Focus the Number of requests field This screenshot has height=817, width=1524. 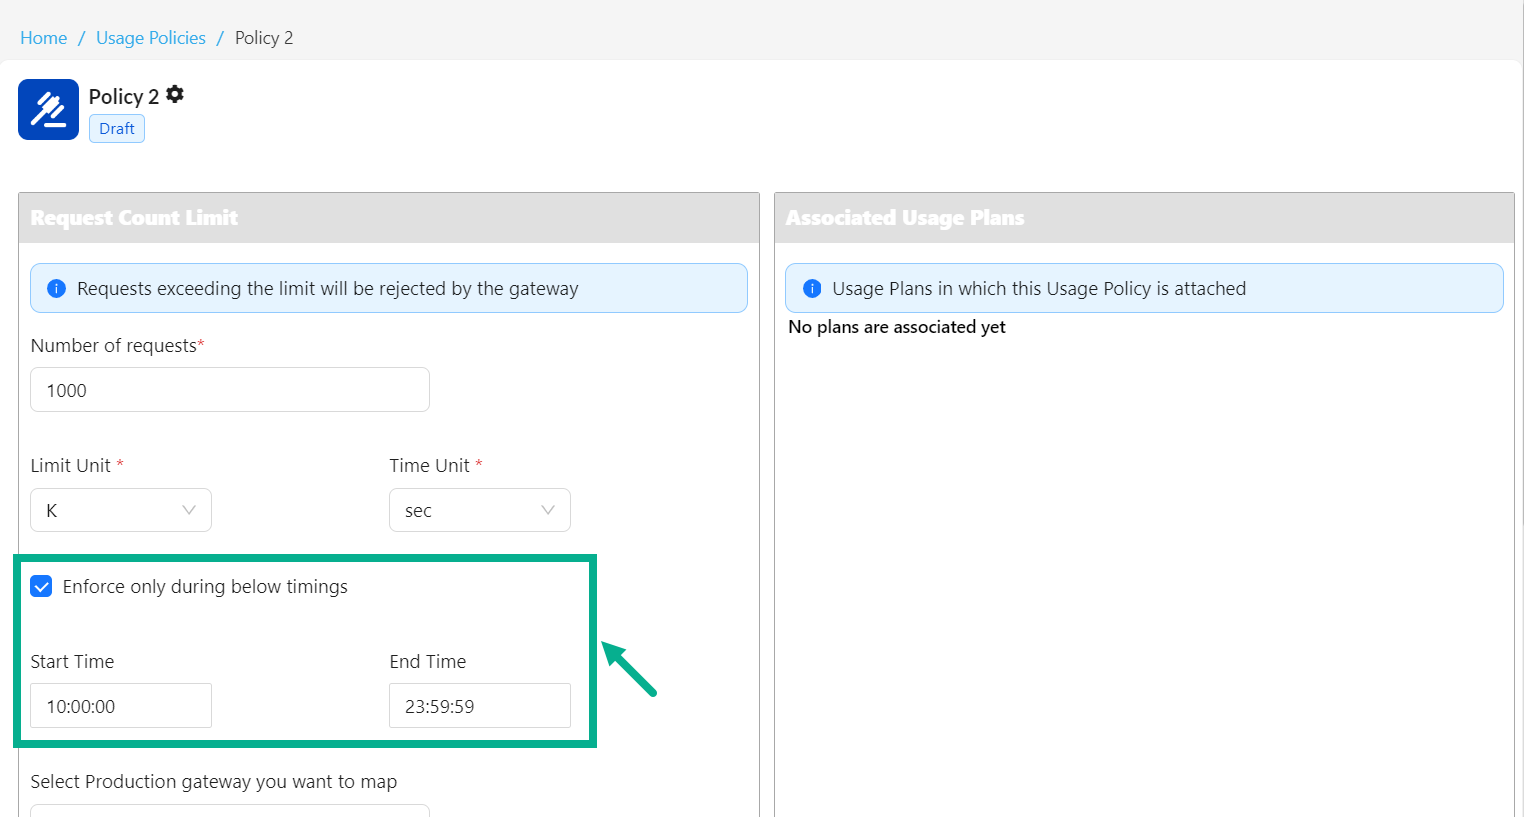230,390
